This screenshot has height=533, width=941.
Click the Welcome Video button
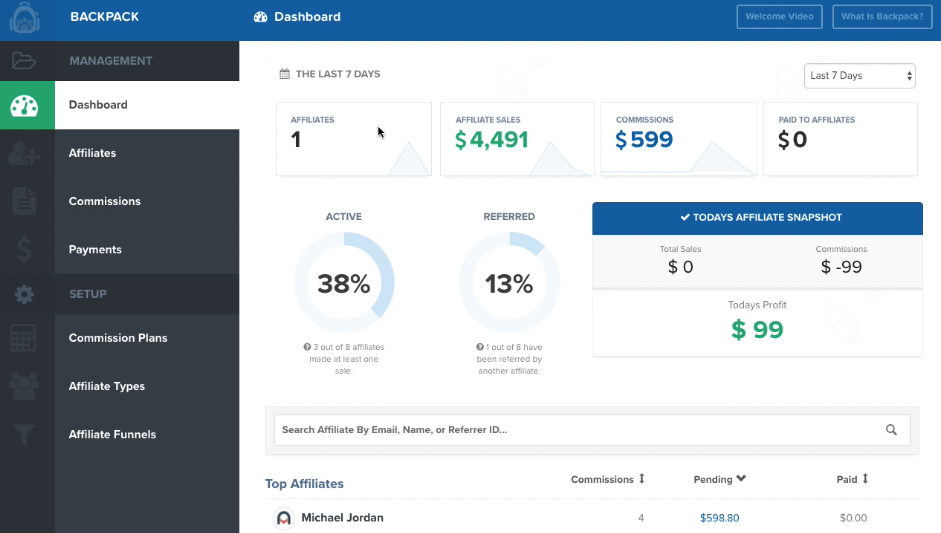[x=779, y=17]
